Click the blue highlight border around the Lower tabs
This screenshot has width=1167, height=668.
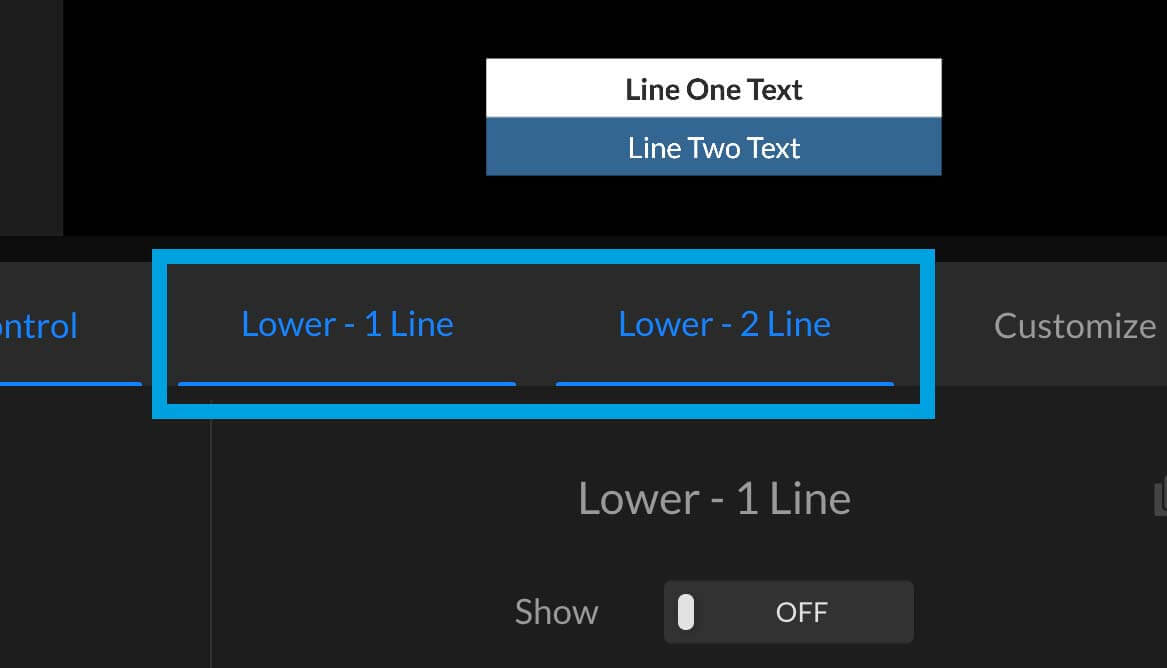coord(543,257)
